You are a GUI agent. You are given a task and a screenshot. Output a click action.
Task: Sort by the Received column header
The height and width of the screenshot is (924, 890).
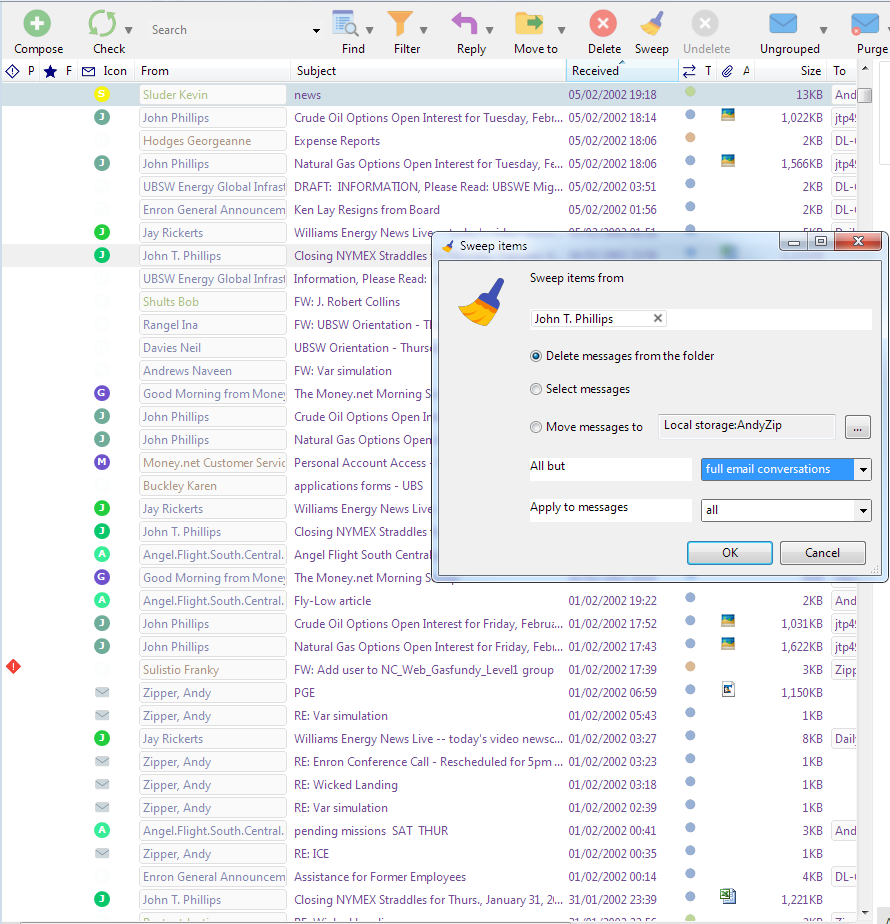[596, 71]
